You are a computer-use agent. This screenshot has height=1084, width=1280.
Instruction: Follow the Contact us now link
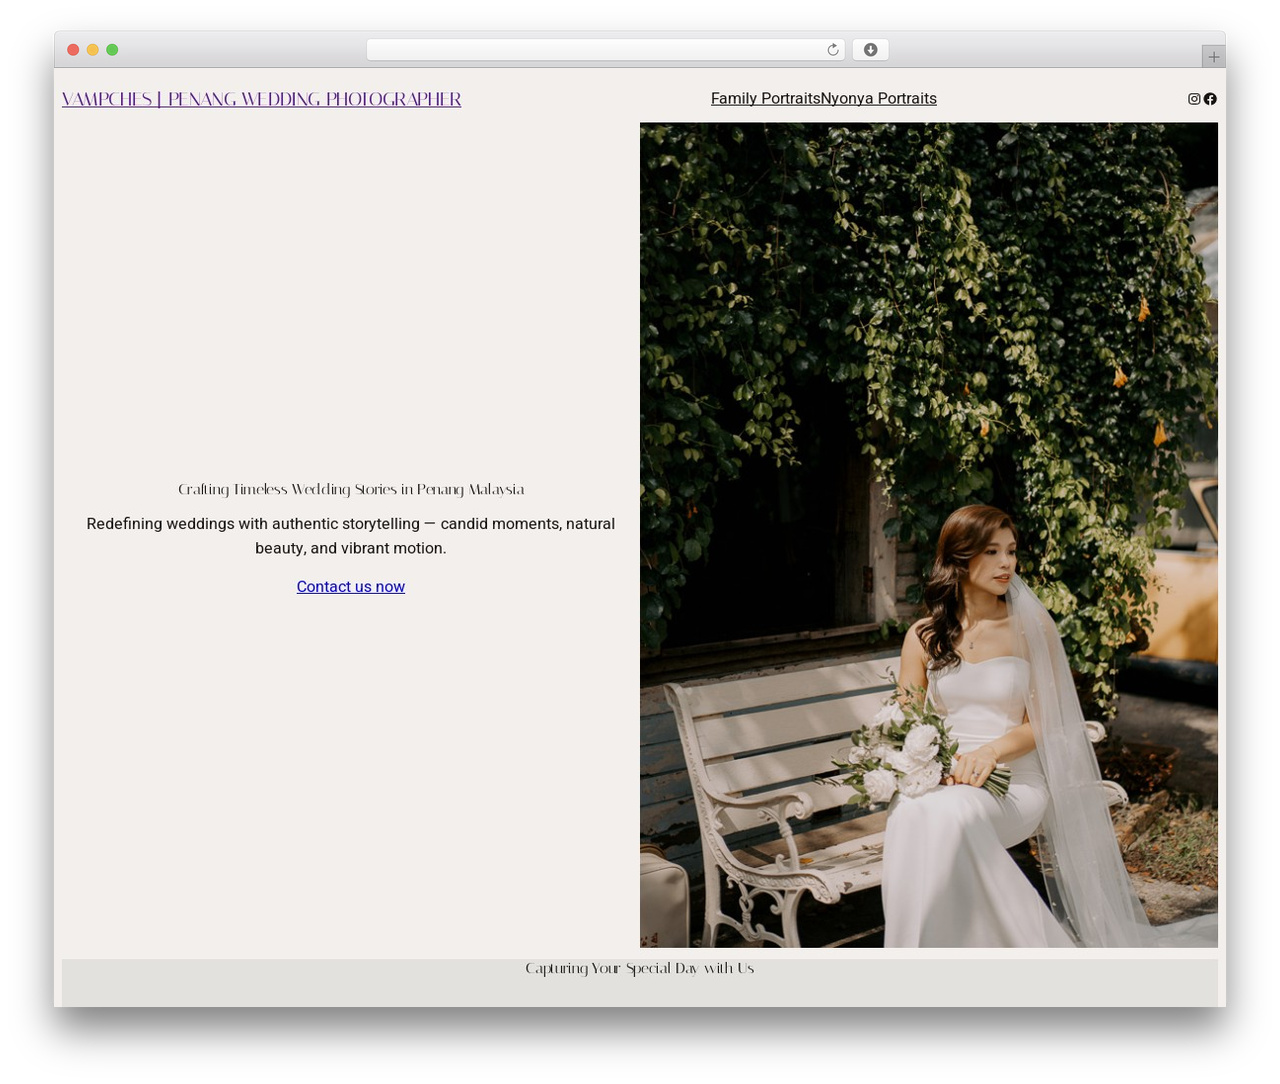click(x=351, y=586)
